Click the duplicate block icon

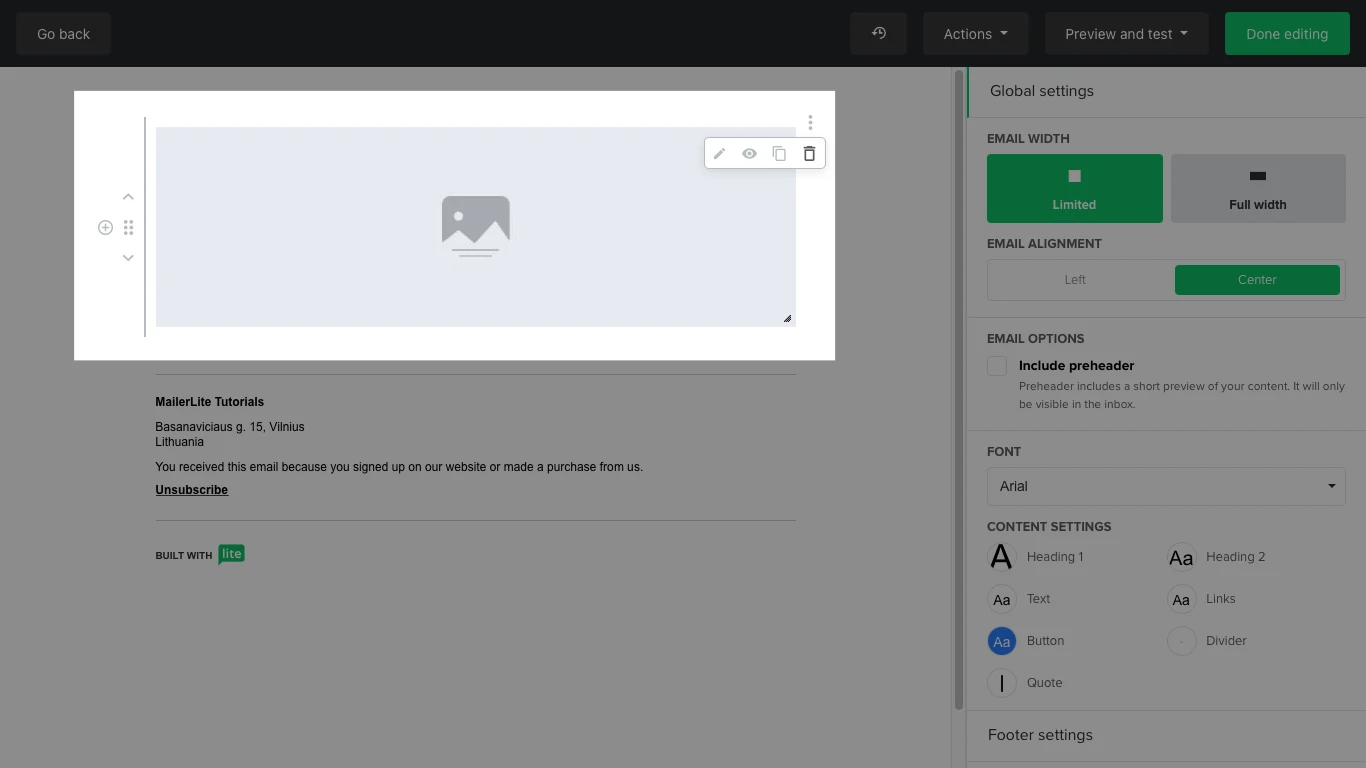(x=779, y=154)
